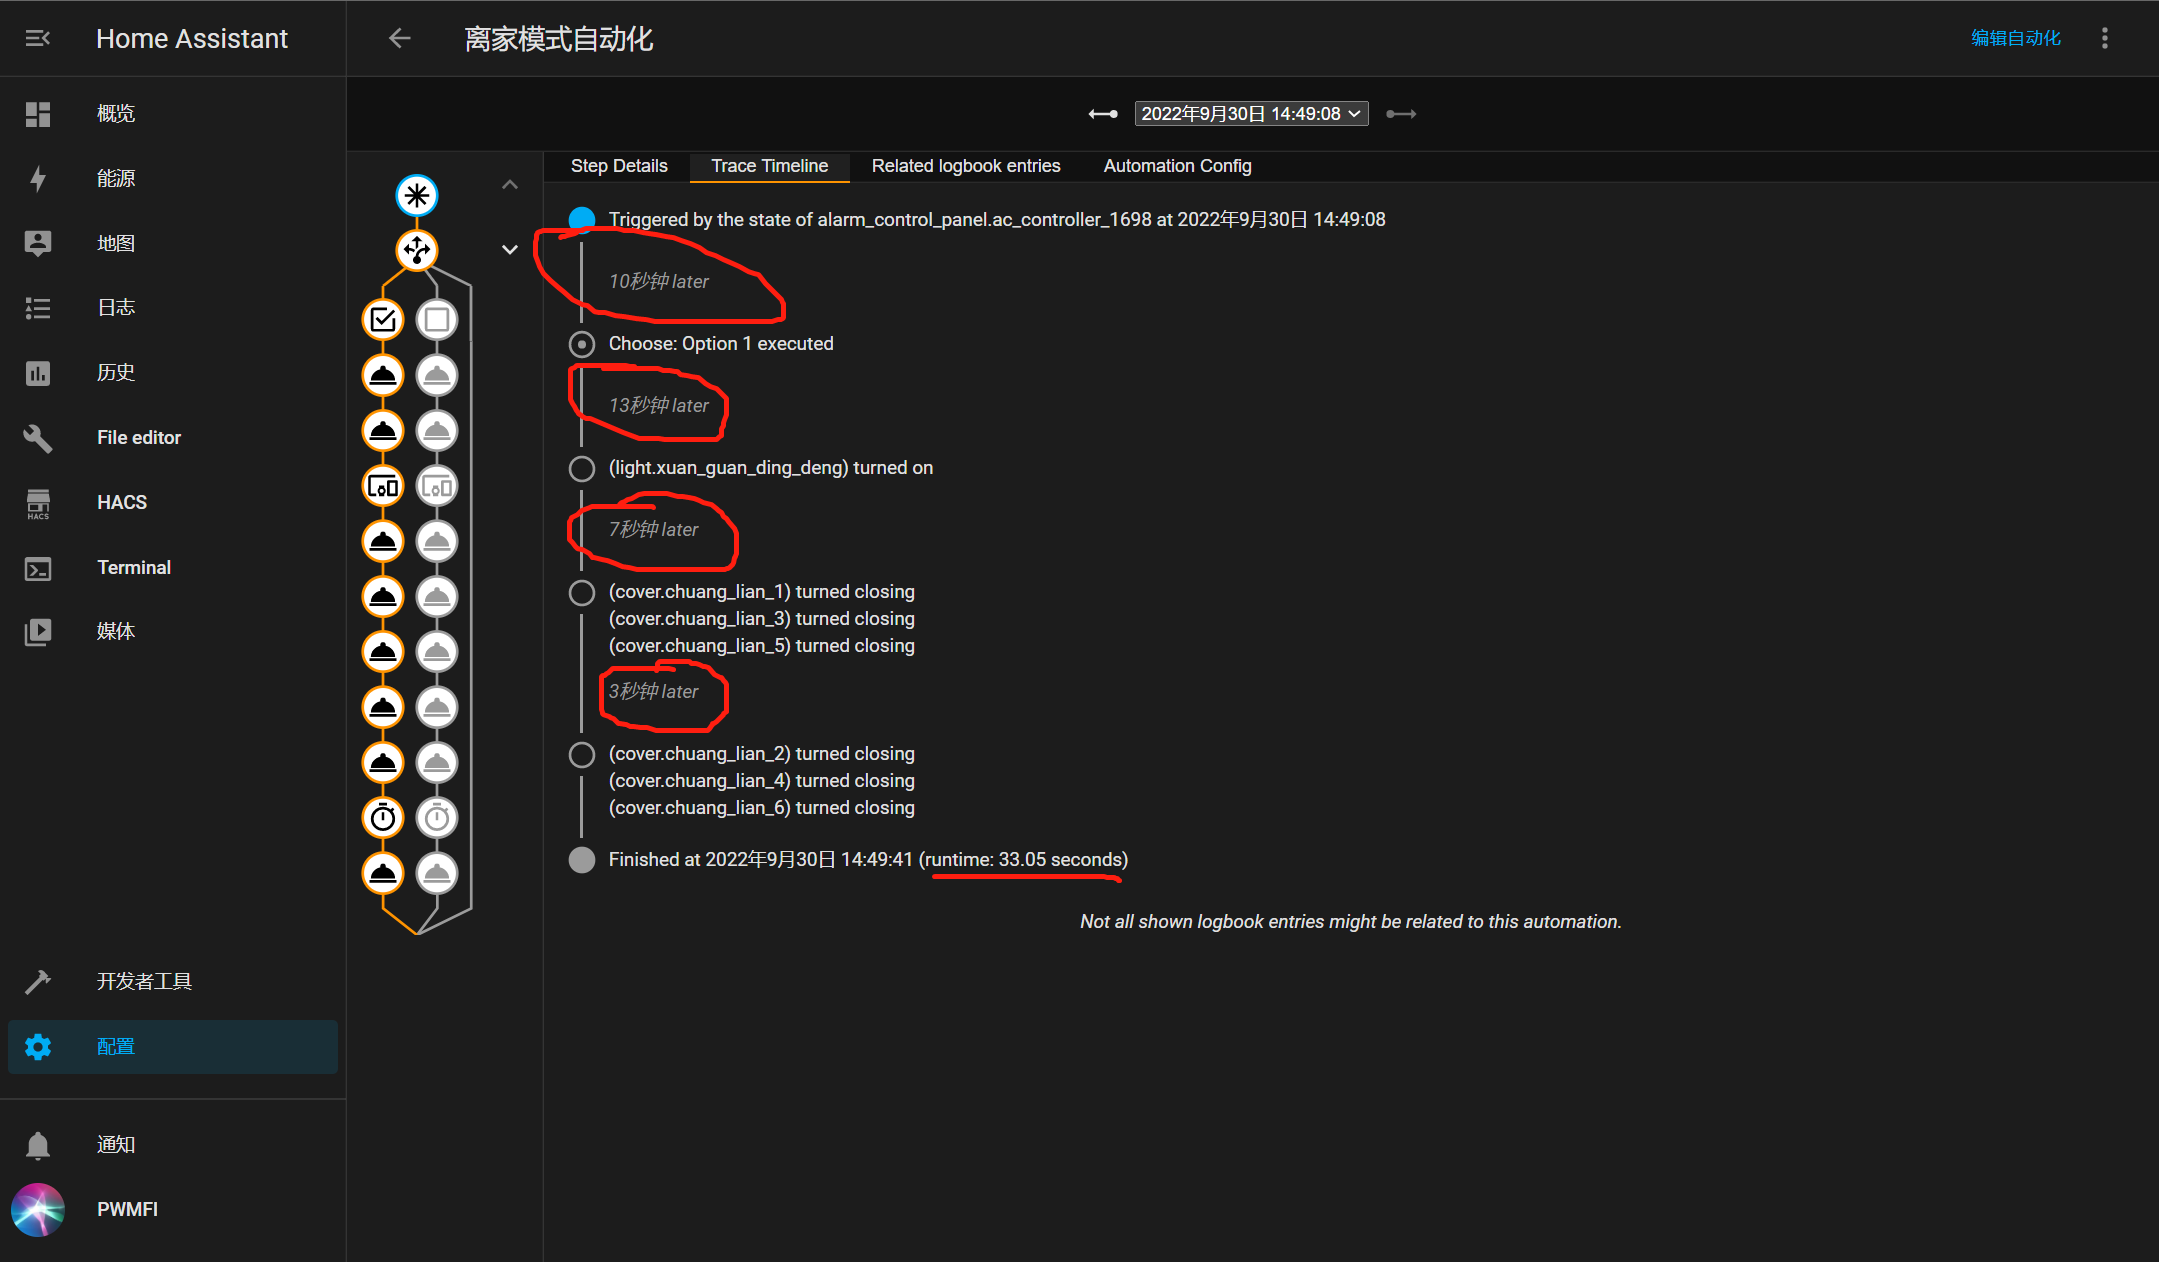The image size is (2159, 1262).
Task: Collapse the sidebar with the hamburger menu icon
Action: click(38, 38)
